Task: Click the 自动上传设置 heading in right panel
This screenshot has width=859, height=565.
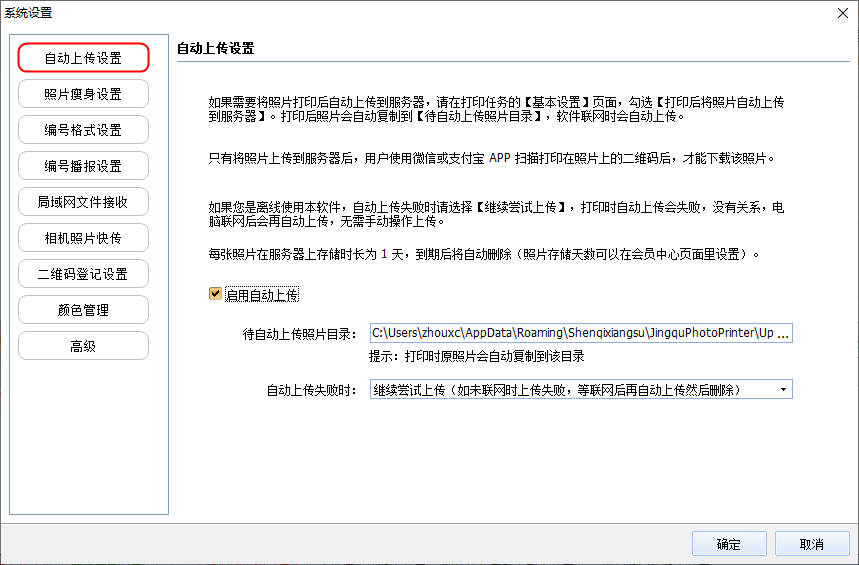Action: 215,48
